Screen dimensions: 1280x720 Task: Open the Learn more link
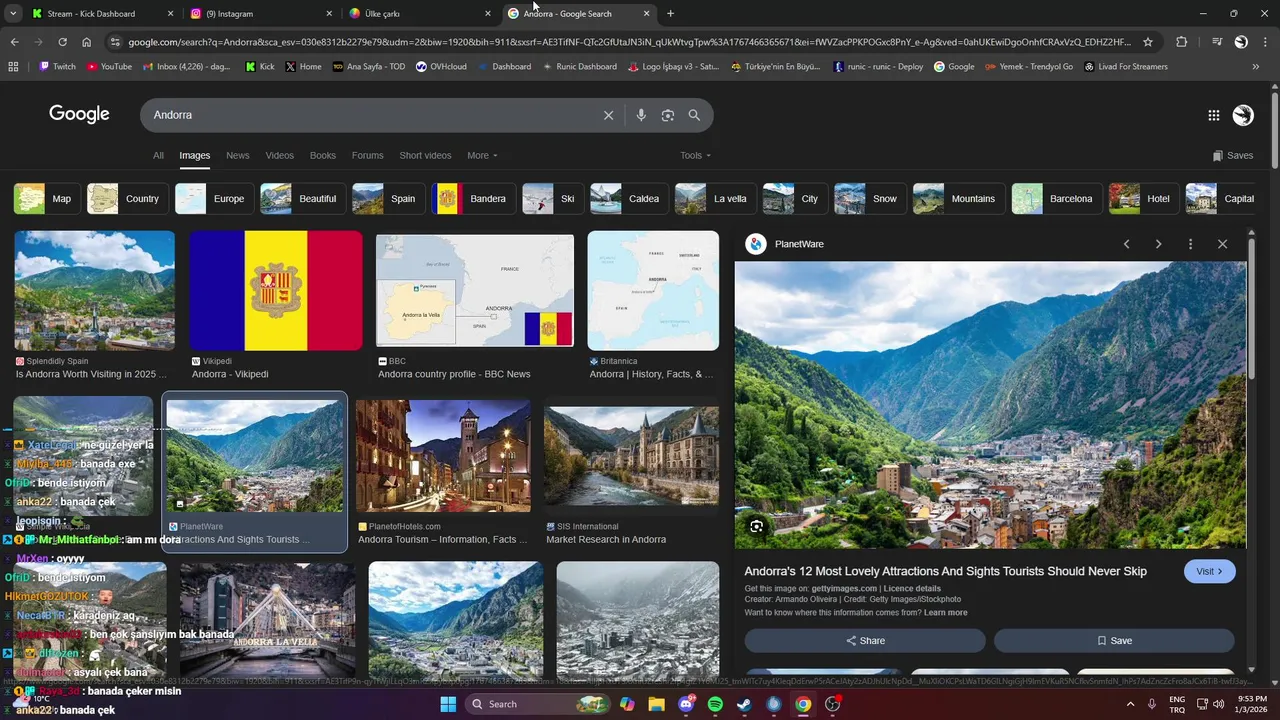click(x=945, y=612)
